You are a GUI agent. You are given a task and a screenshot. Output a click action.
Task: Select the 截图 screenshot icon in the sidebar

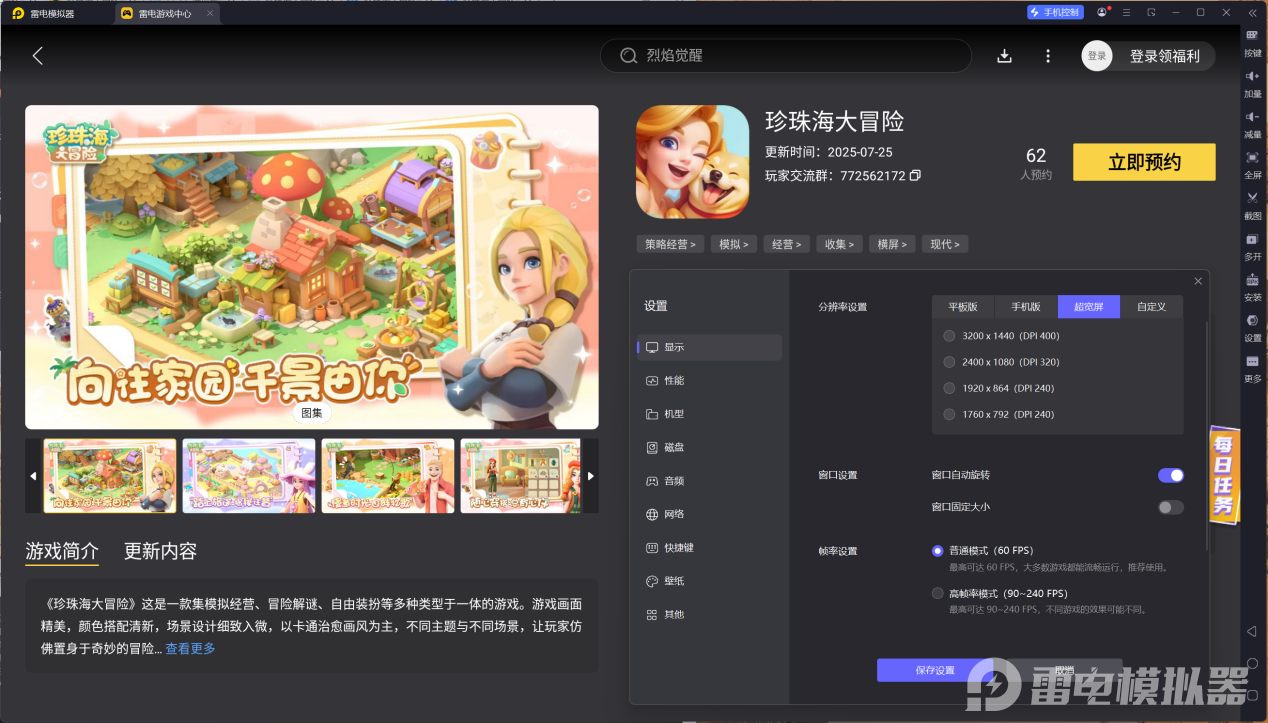coord(1252,207)
